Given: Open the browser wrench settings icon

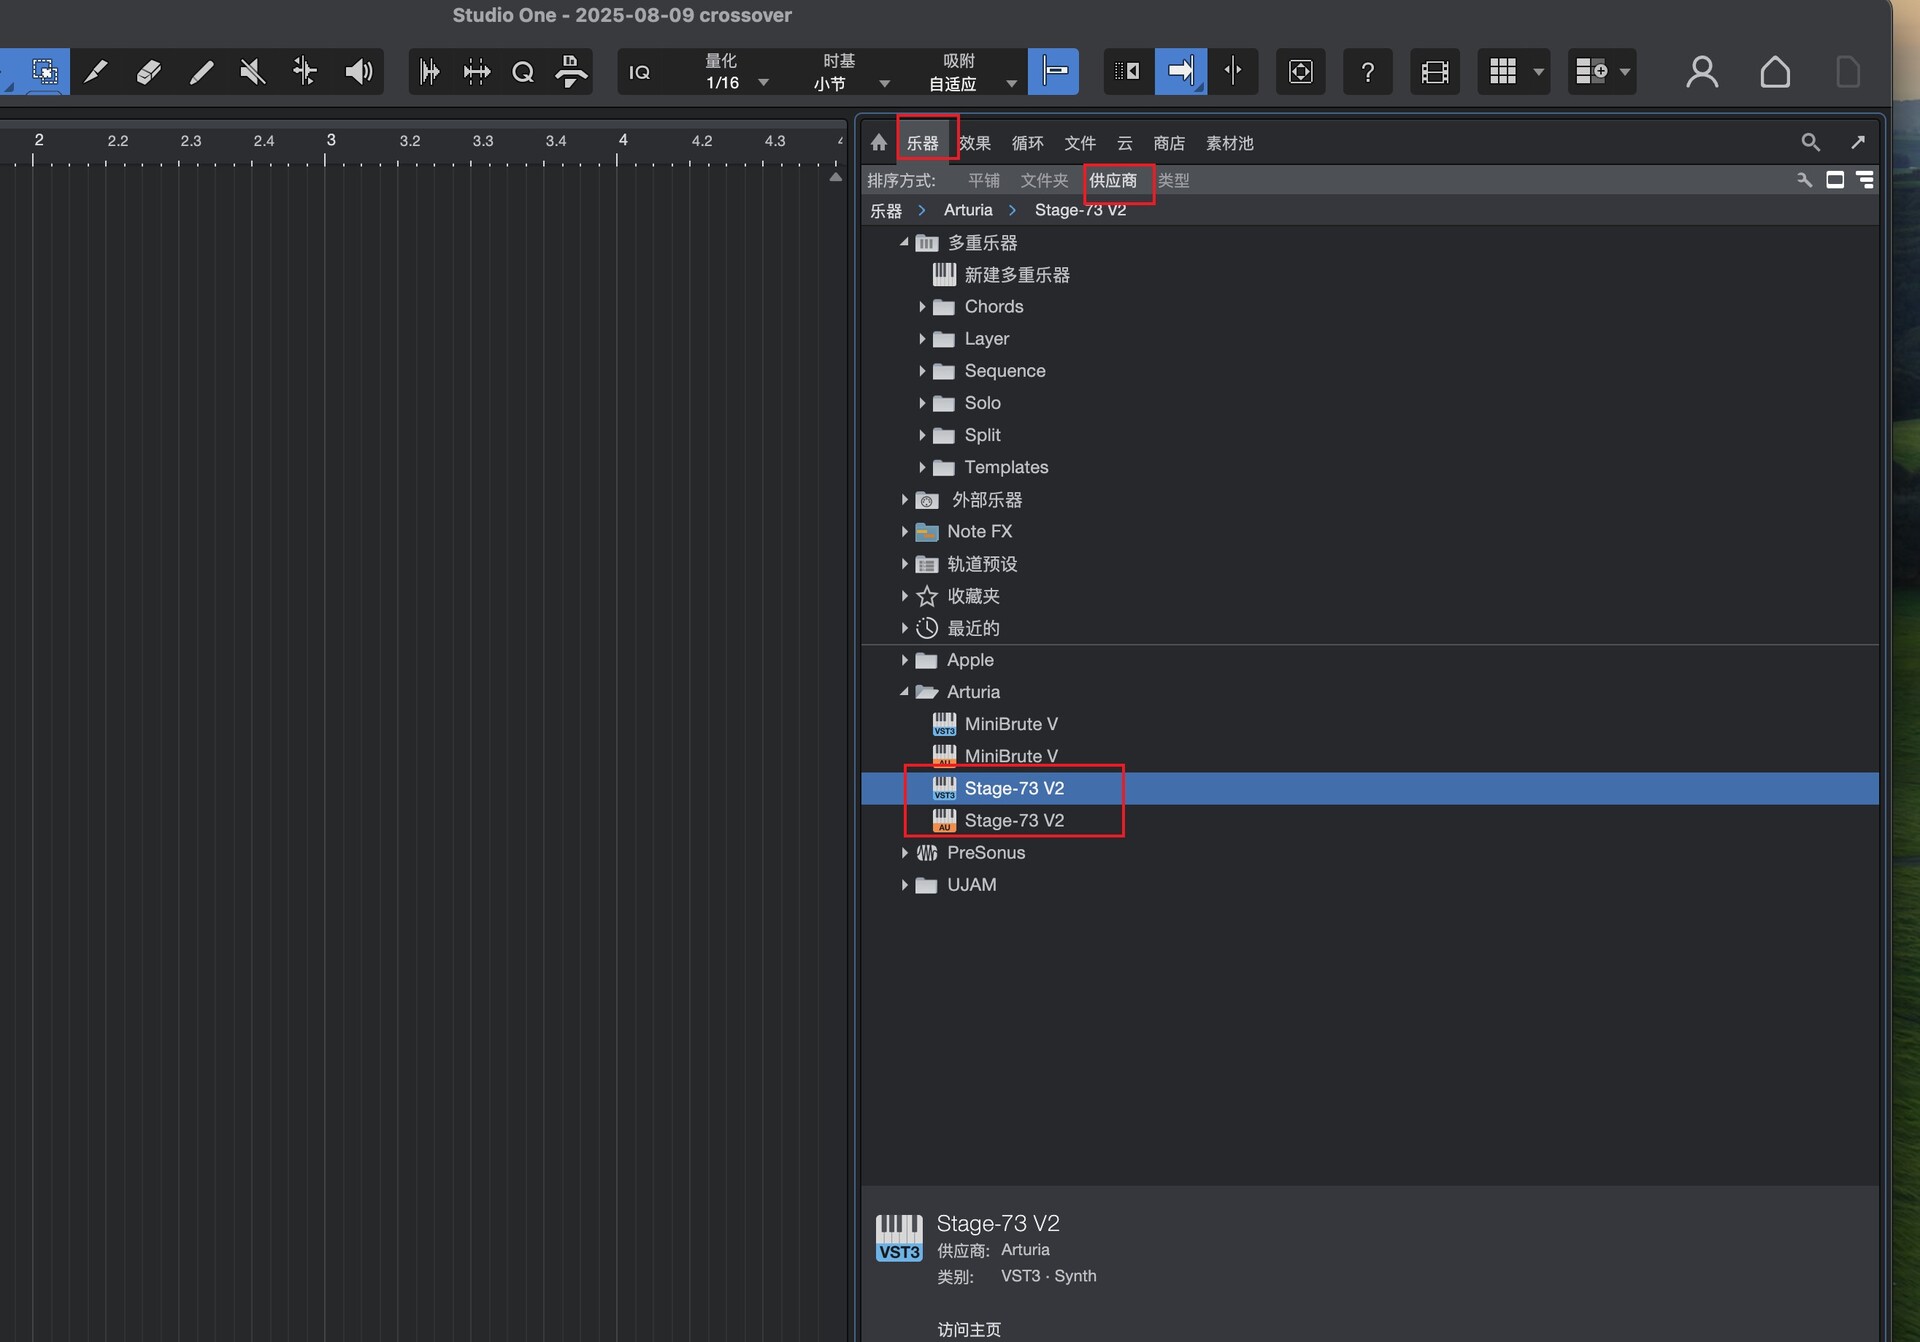Looking at the screenshot, I should [x=1804, y=180].
